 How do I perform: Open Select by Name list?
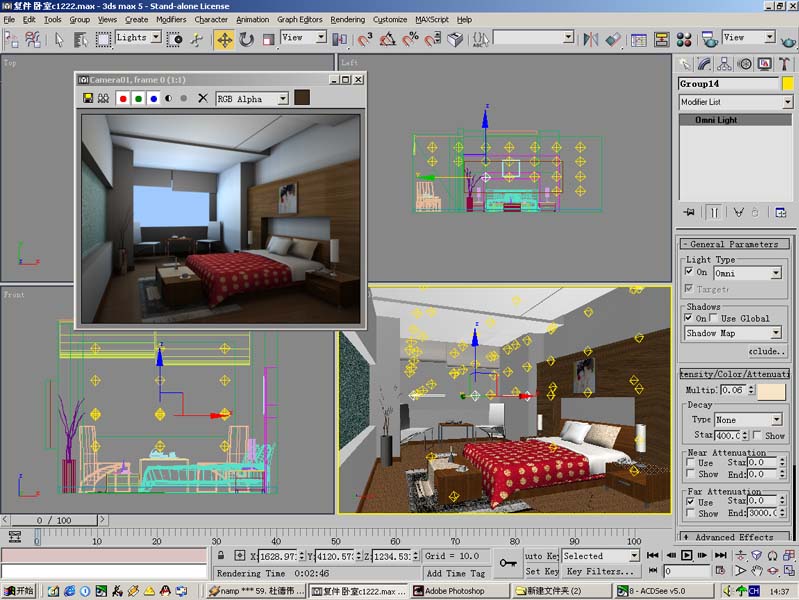coord(80,39)
